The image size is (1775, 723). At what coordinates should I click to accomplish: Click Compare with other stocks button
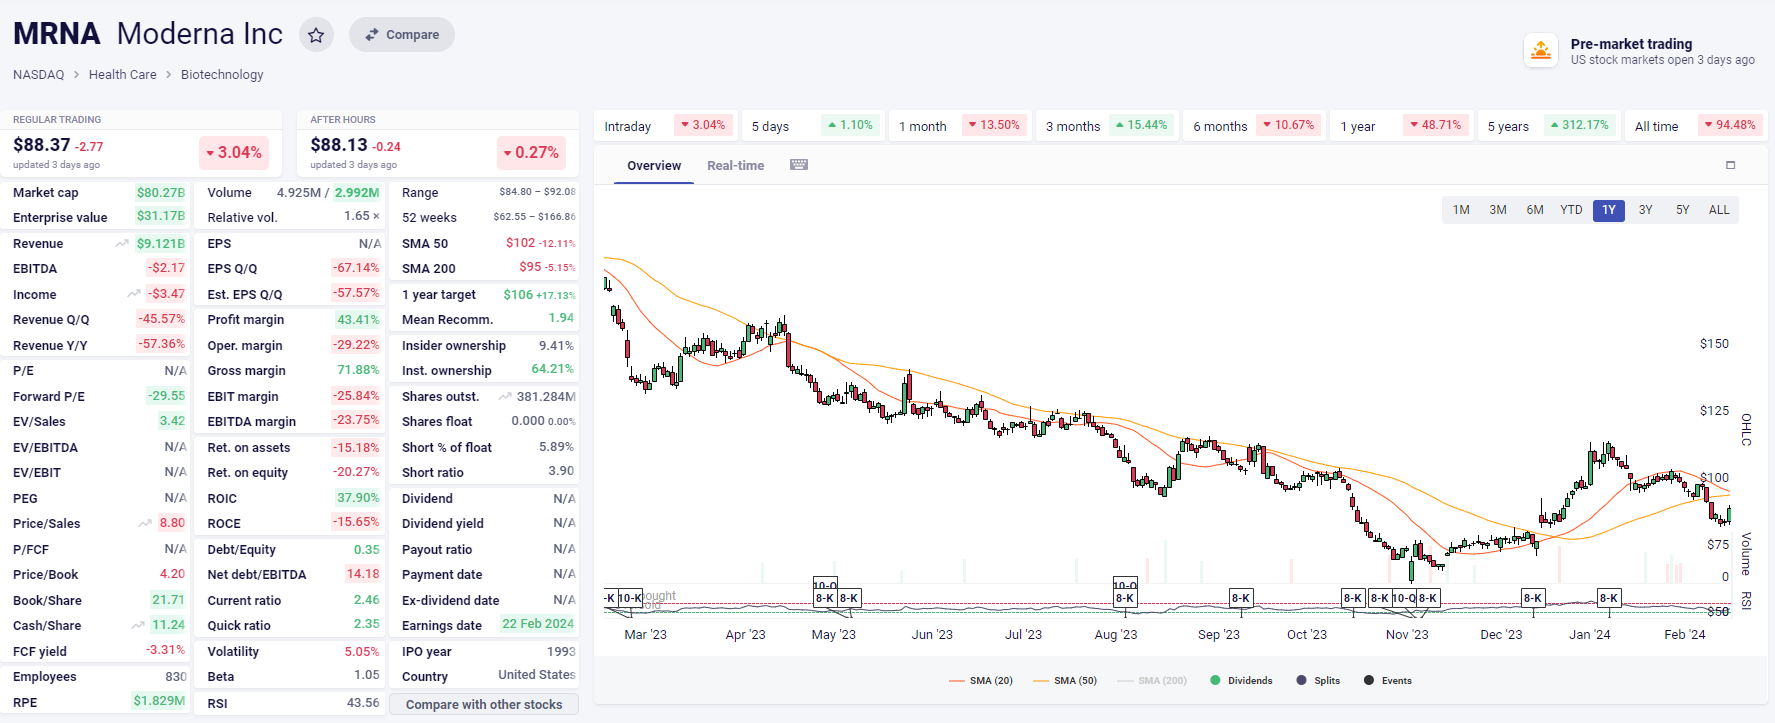tap(484, 704)
